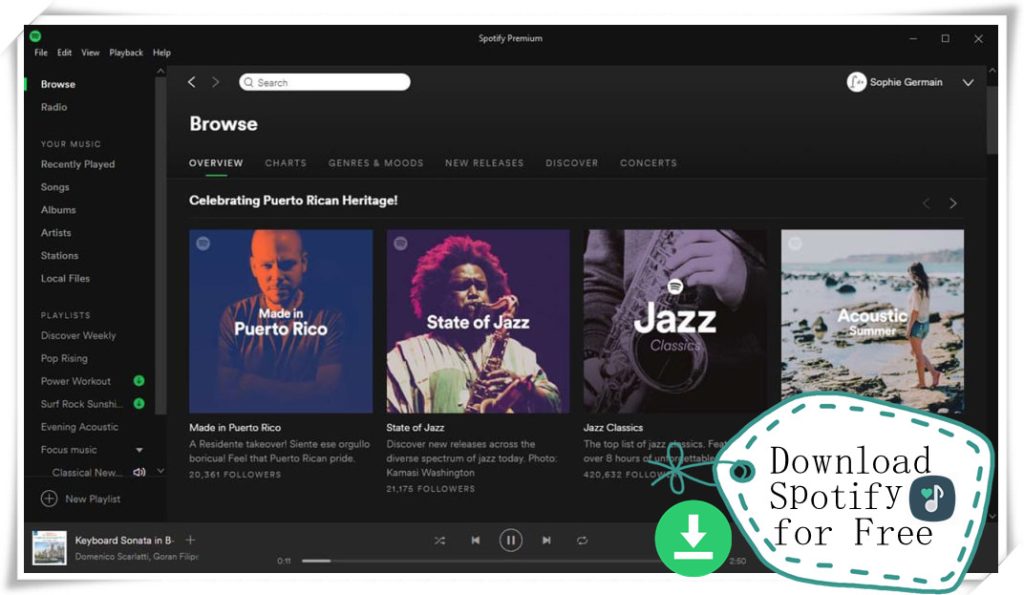Viewport: 1024px width, 595px height.
Task: Open the Playback menu
Action: (126, 53)
